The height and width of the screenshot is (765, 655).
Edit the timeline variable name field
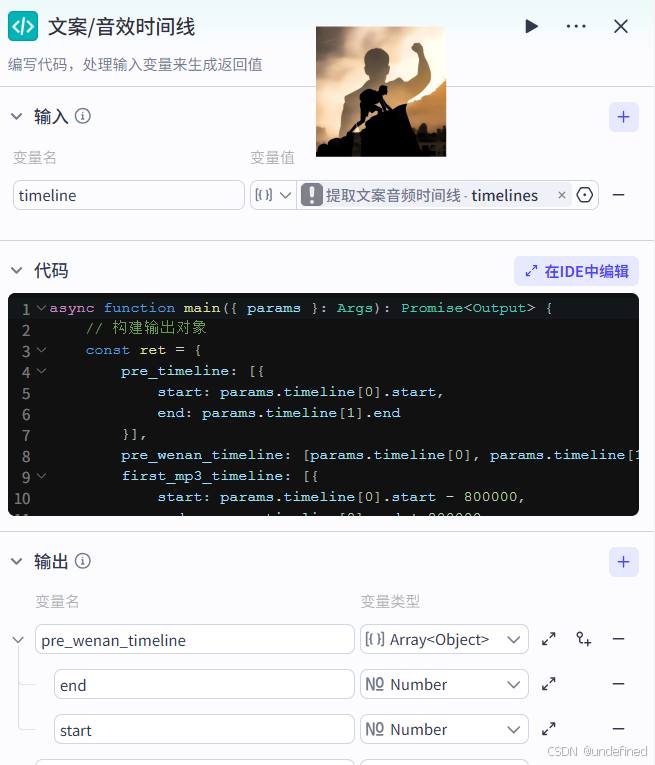tap(129, 195)
